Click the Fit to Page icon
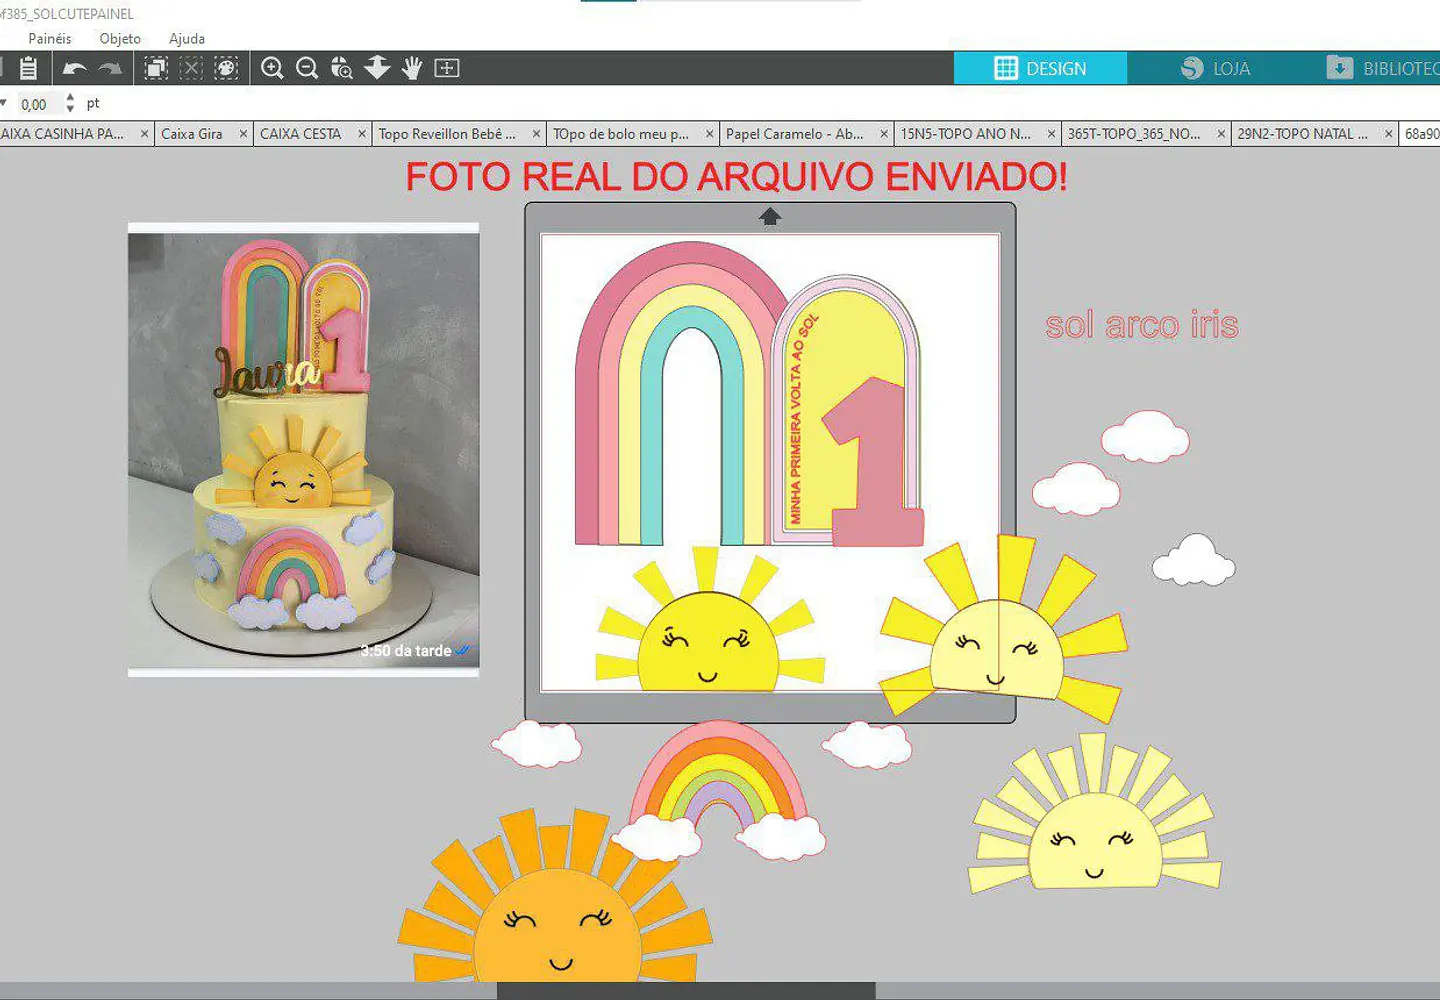Viewport: 1440px width, 1000px height. click(447, 68)
